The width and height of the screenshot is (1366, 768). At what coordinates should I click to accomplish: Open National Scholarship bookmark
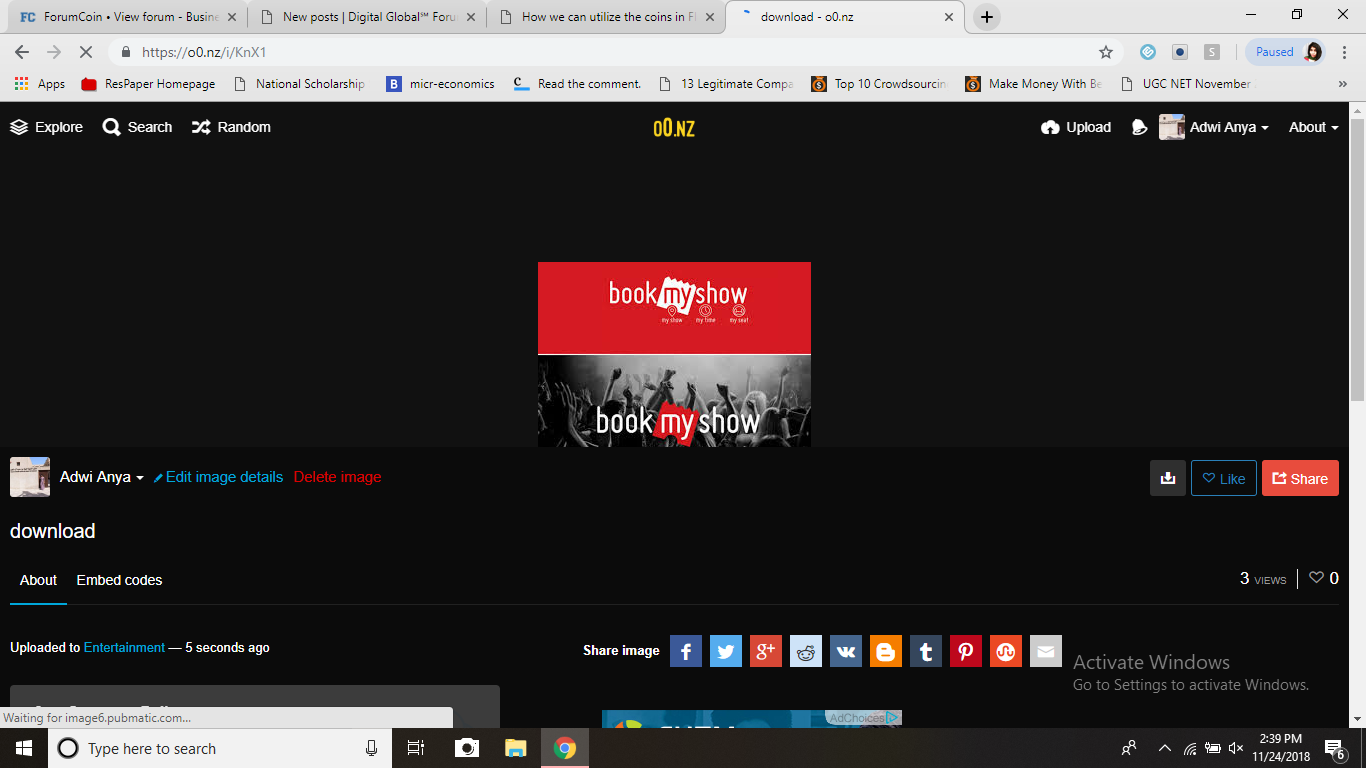[299, 84]
